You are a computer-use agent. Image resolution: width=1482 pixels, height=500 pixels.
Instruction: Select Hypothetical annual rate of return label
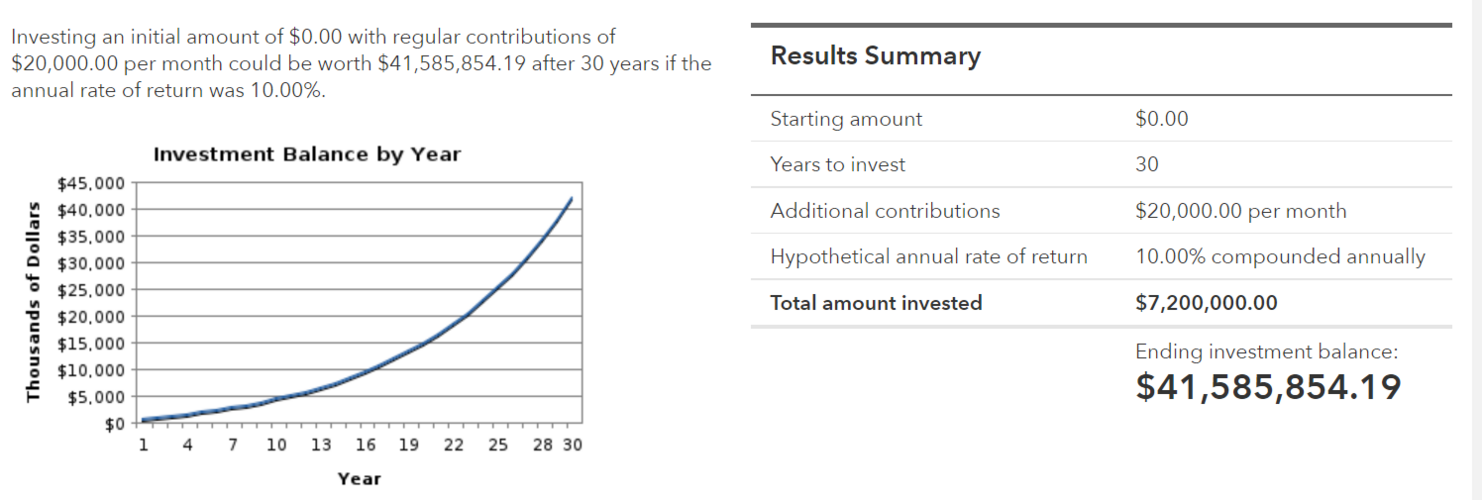tap(929, 257)
